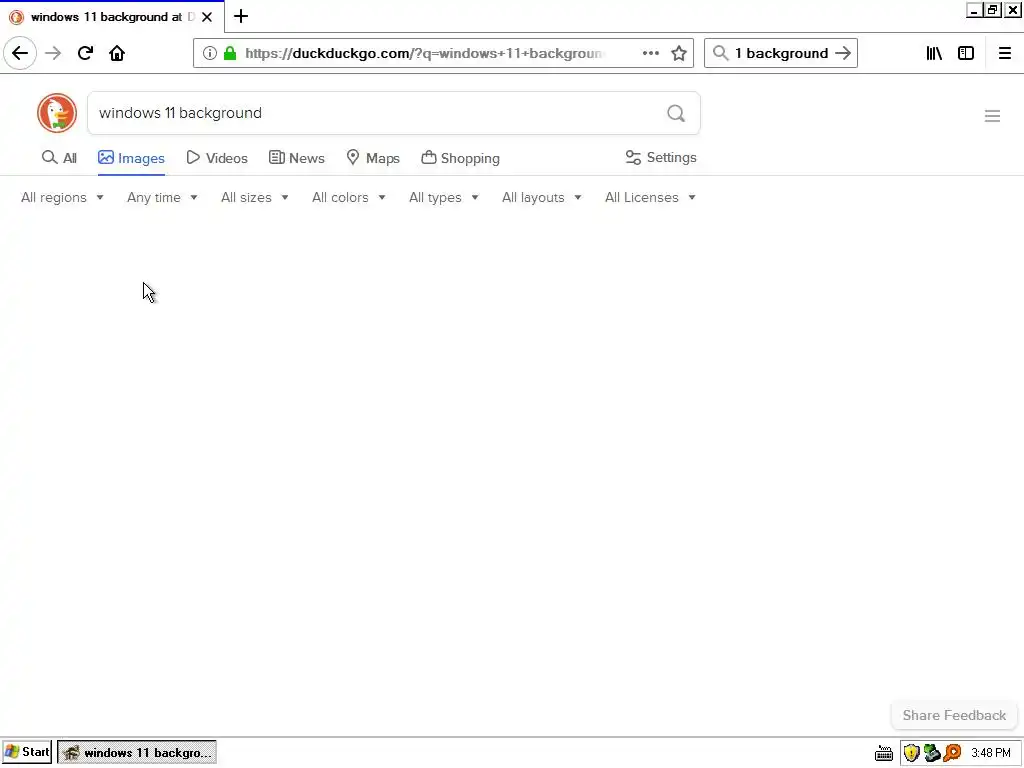
Task: Submit the browser search bar arrow
Action: (x=843, y=53)
